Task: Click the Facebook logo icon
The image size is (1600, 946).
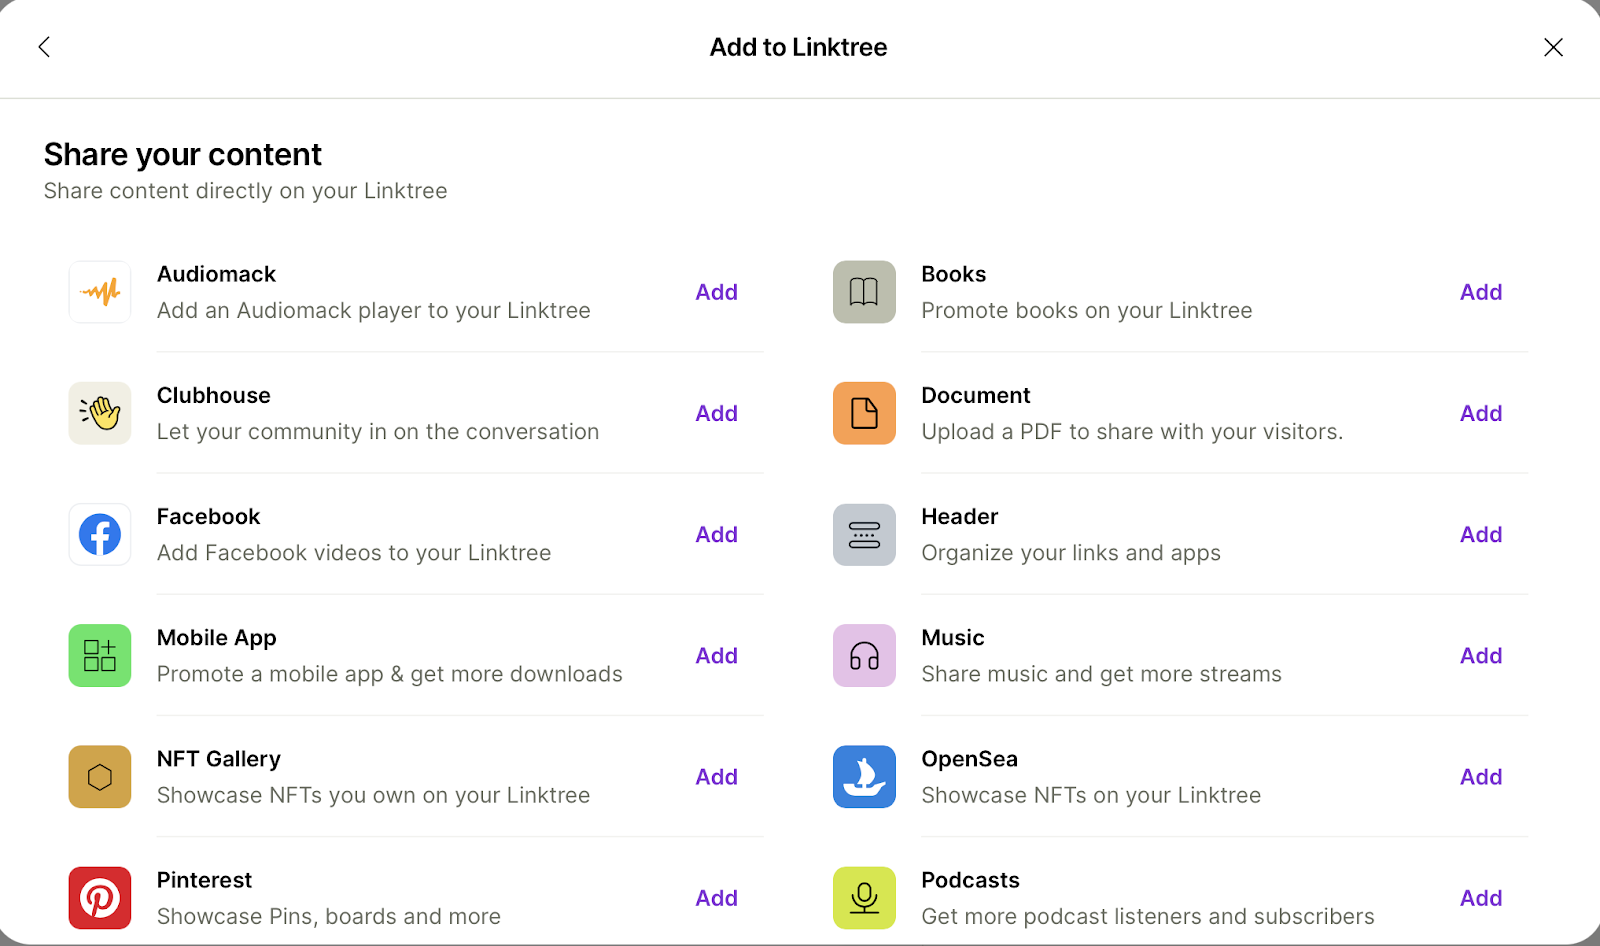Action: (x=100, y=534)
